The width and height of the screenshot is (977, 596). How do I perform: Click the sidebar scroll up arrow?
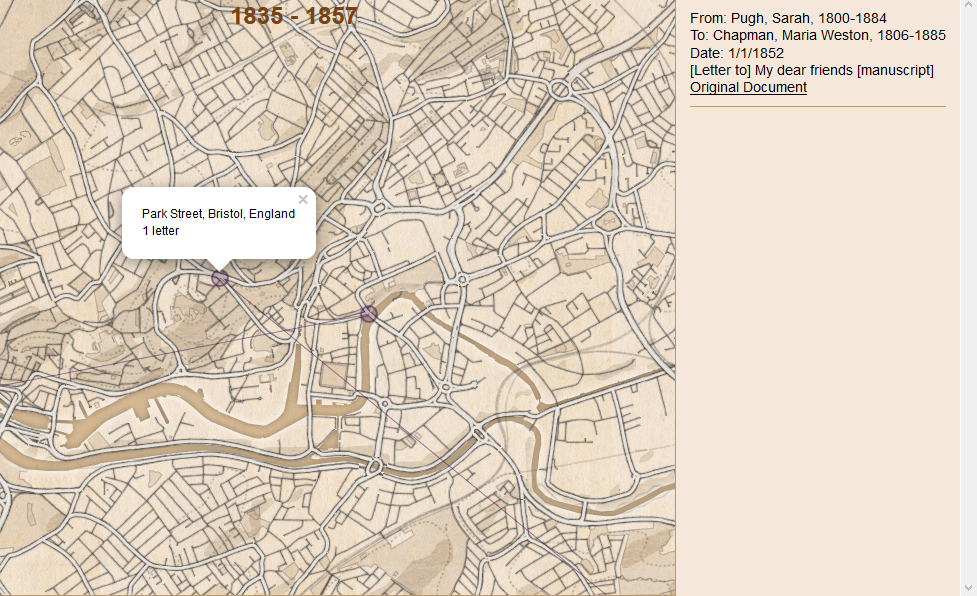coord(967,8)
